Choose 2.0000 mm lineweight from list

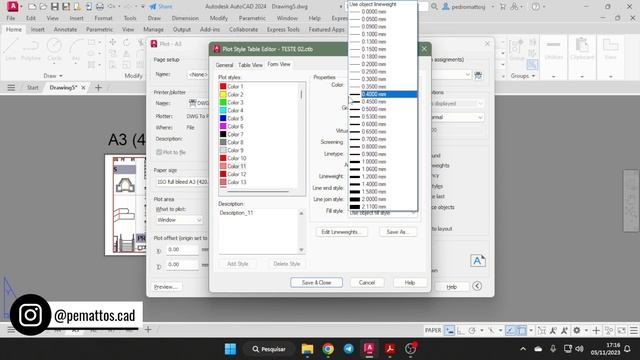[382, 199]
